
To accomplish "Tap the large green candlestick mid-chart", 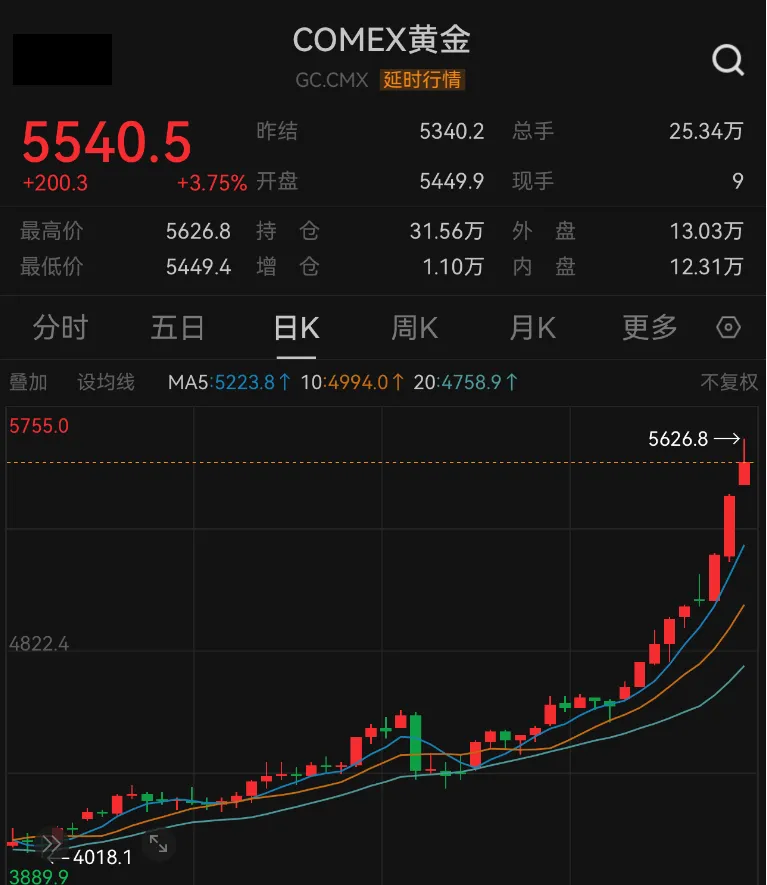I will (415, 743).
